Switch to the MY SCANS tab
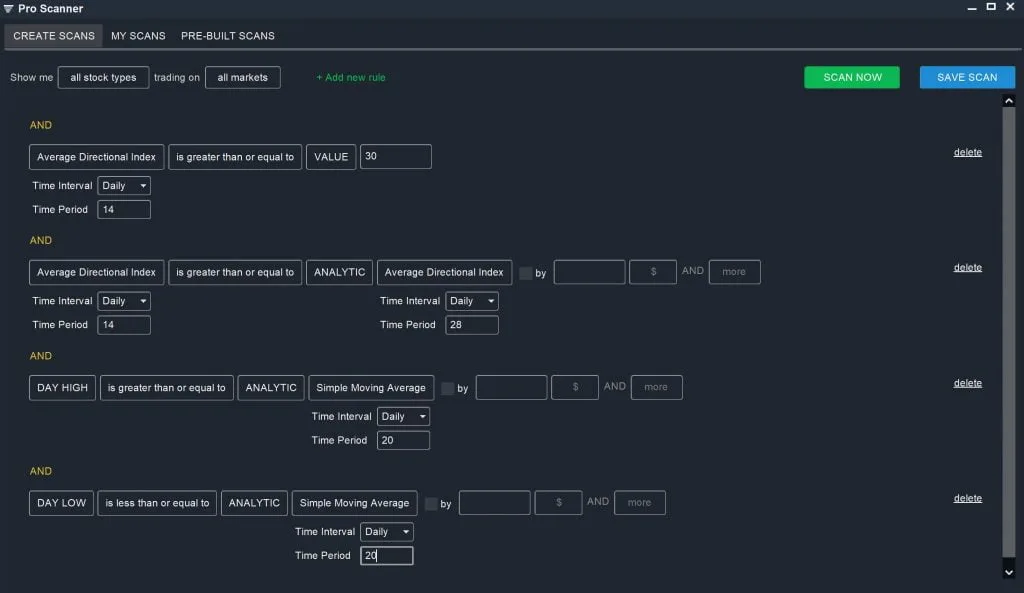The image size is (1024, 593). click(138, 36)
